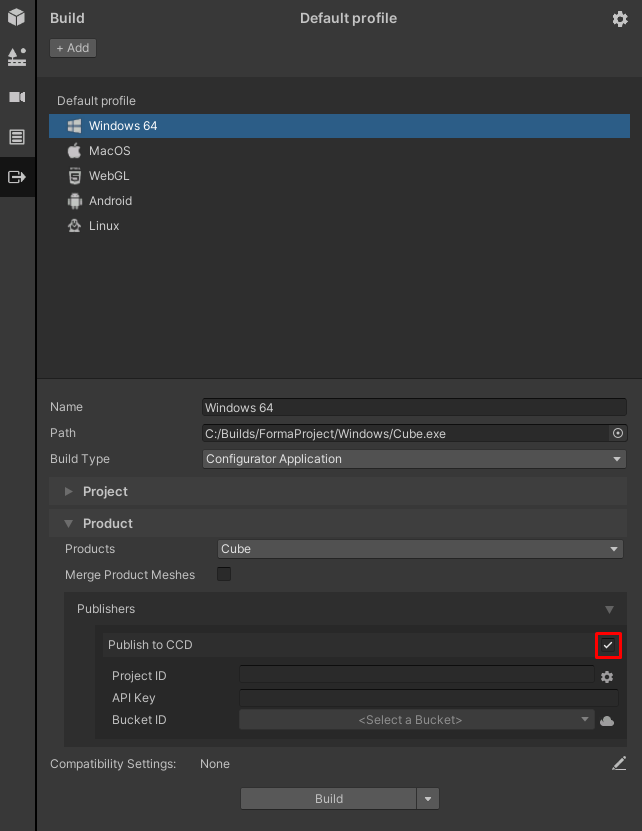The width and height of the screenshot is (642, 831).
Task: Select the Android platform in the list
Action: pyautogui.click(x=110, y=201)
